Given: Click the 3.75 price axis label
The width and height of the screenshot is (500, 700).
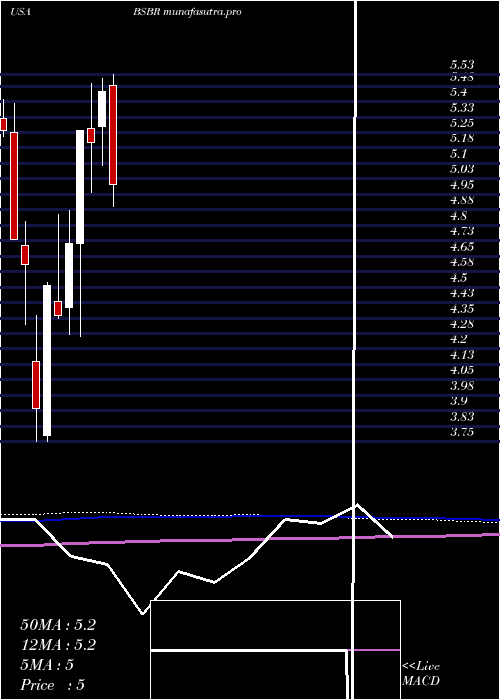Looking at the screenshot, I should pyautogui.click(x=462, y=432).
